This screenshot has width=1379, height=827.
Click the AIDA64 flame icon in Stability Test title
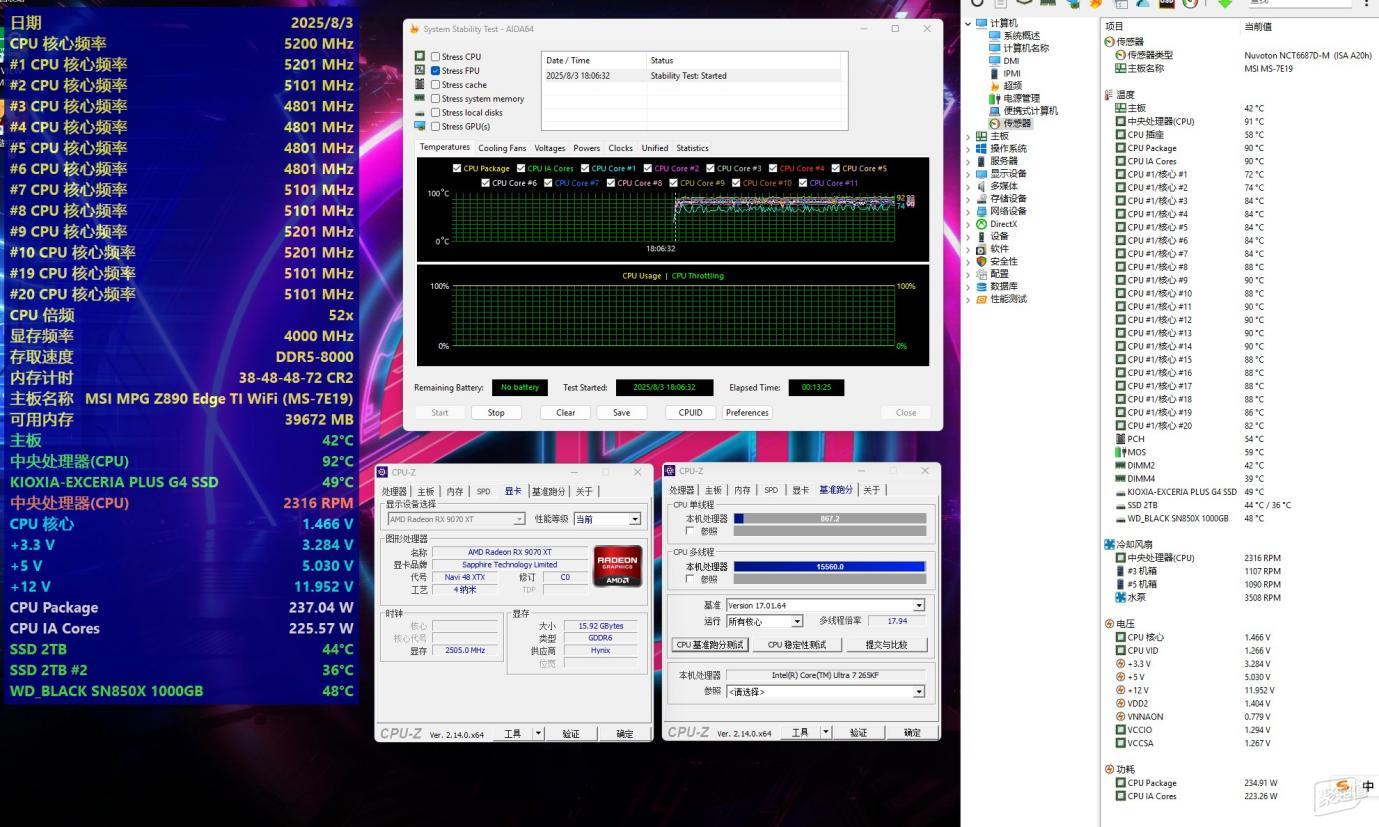(415, 29)
